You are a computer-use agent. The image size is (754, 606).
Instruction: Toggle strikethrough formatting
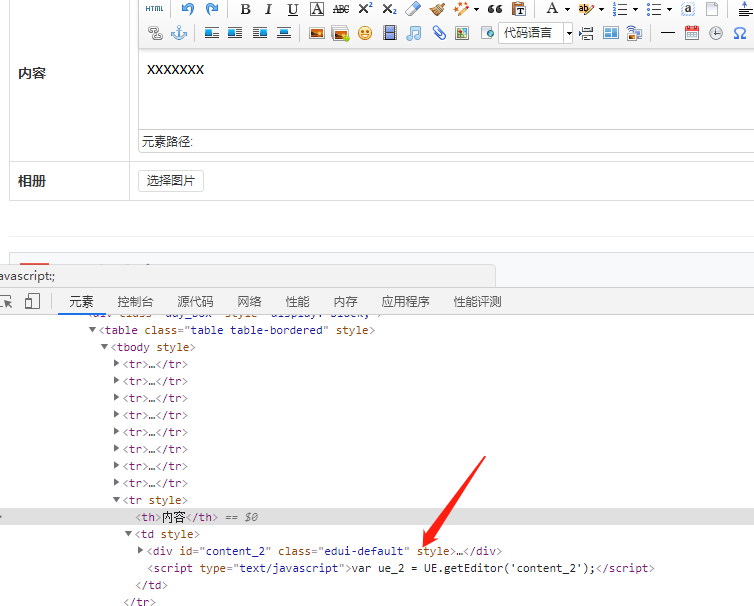click(341, 9)
